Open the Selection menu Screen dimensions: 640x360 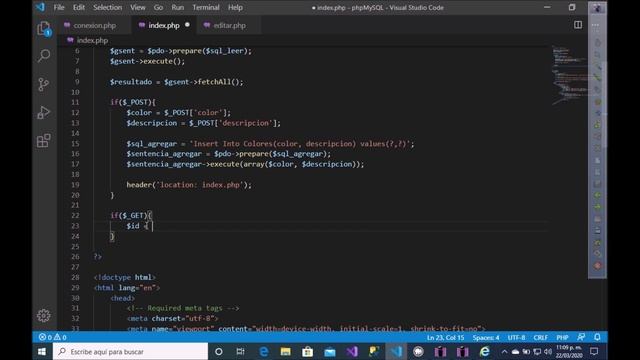107,7
